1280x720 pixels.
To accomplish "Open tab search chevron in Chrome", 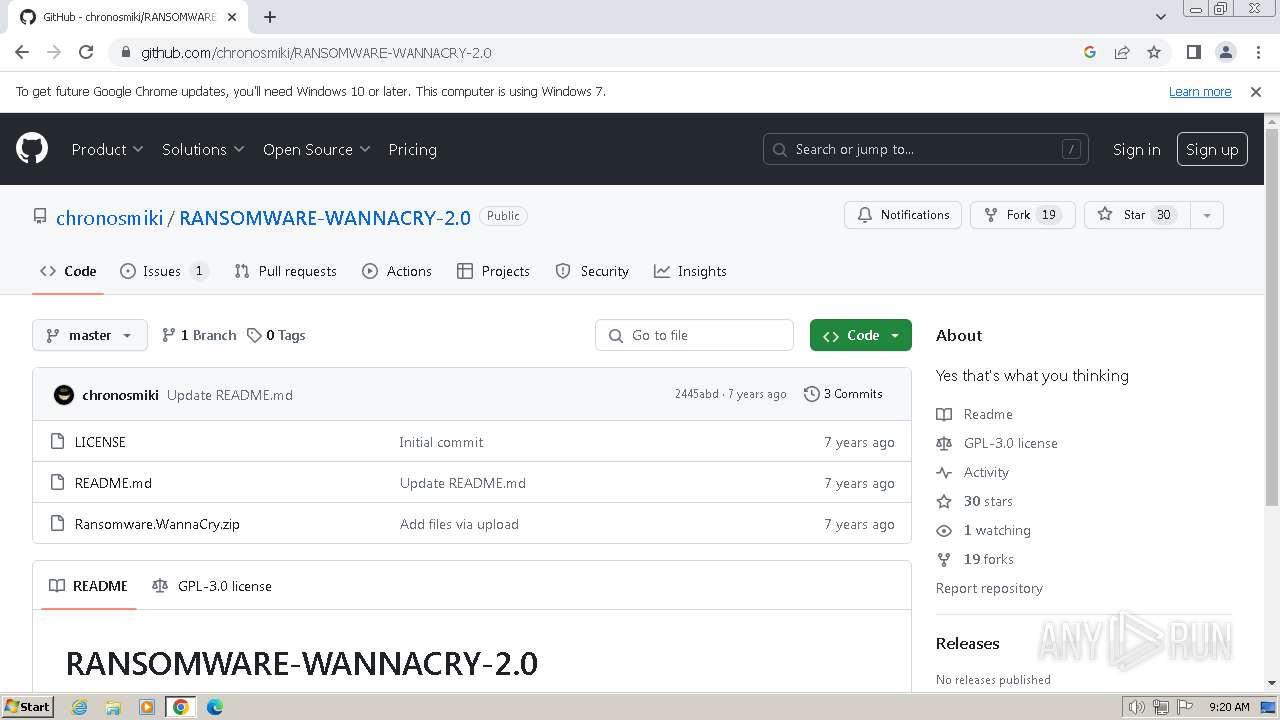I will pyautogui.click(x=1160, y=17).
